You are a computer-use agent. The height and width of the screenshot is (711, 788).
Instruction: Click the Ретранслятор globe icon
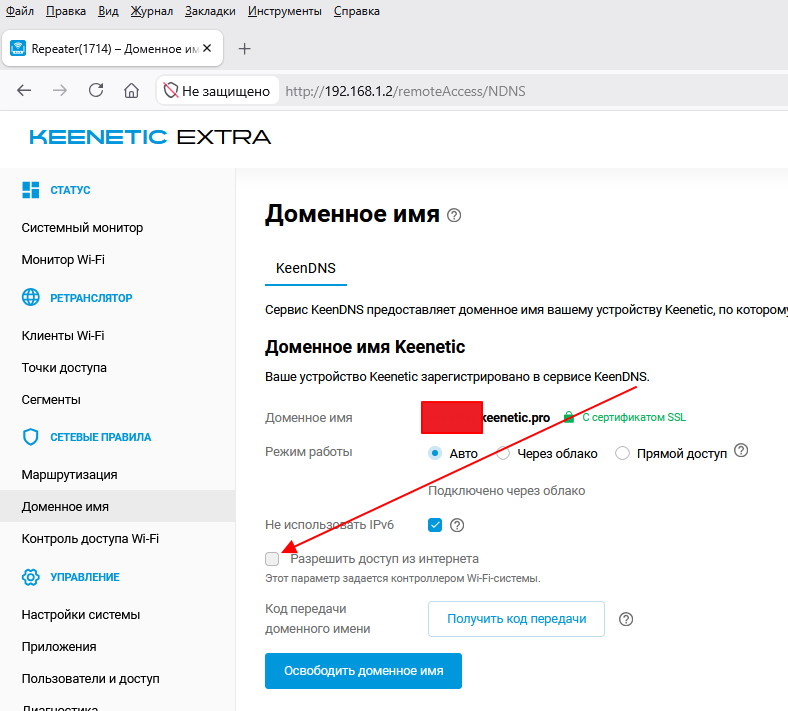pyautogui.click(x=31, y=297)
